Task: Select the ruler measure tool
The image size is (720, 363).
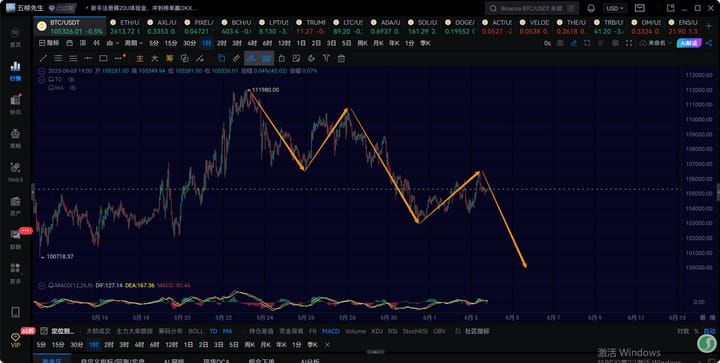Action: point(236,58)
